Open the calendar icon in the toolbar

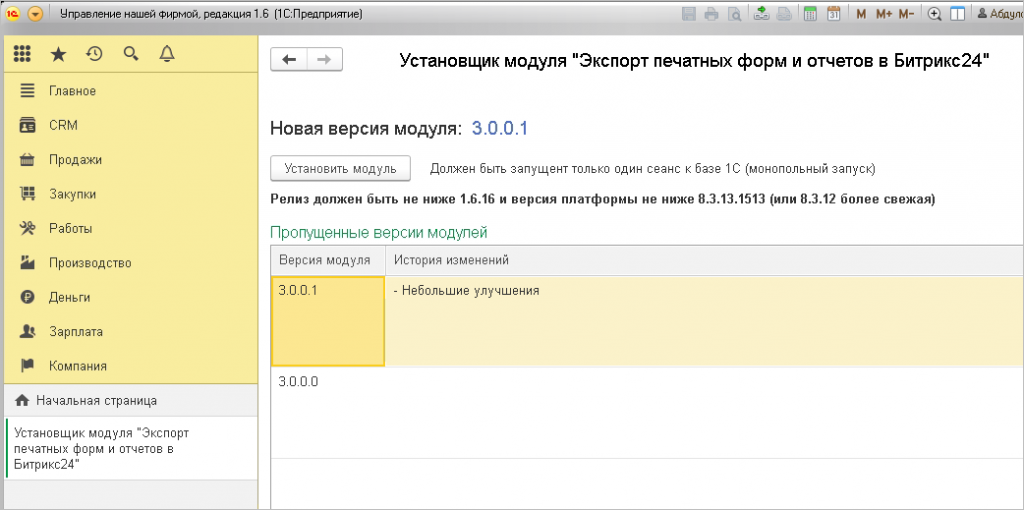832,14
